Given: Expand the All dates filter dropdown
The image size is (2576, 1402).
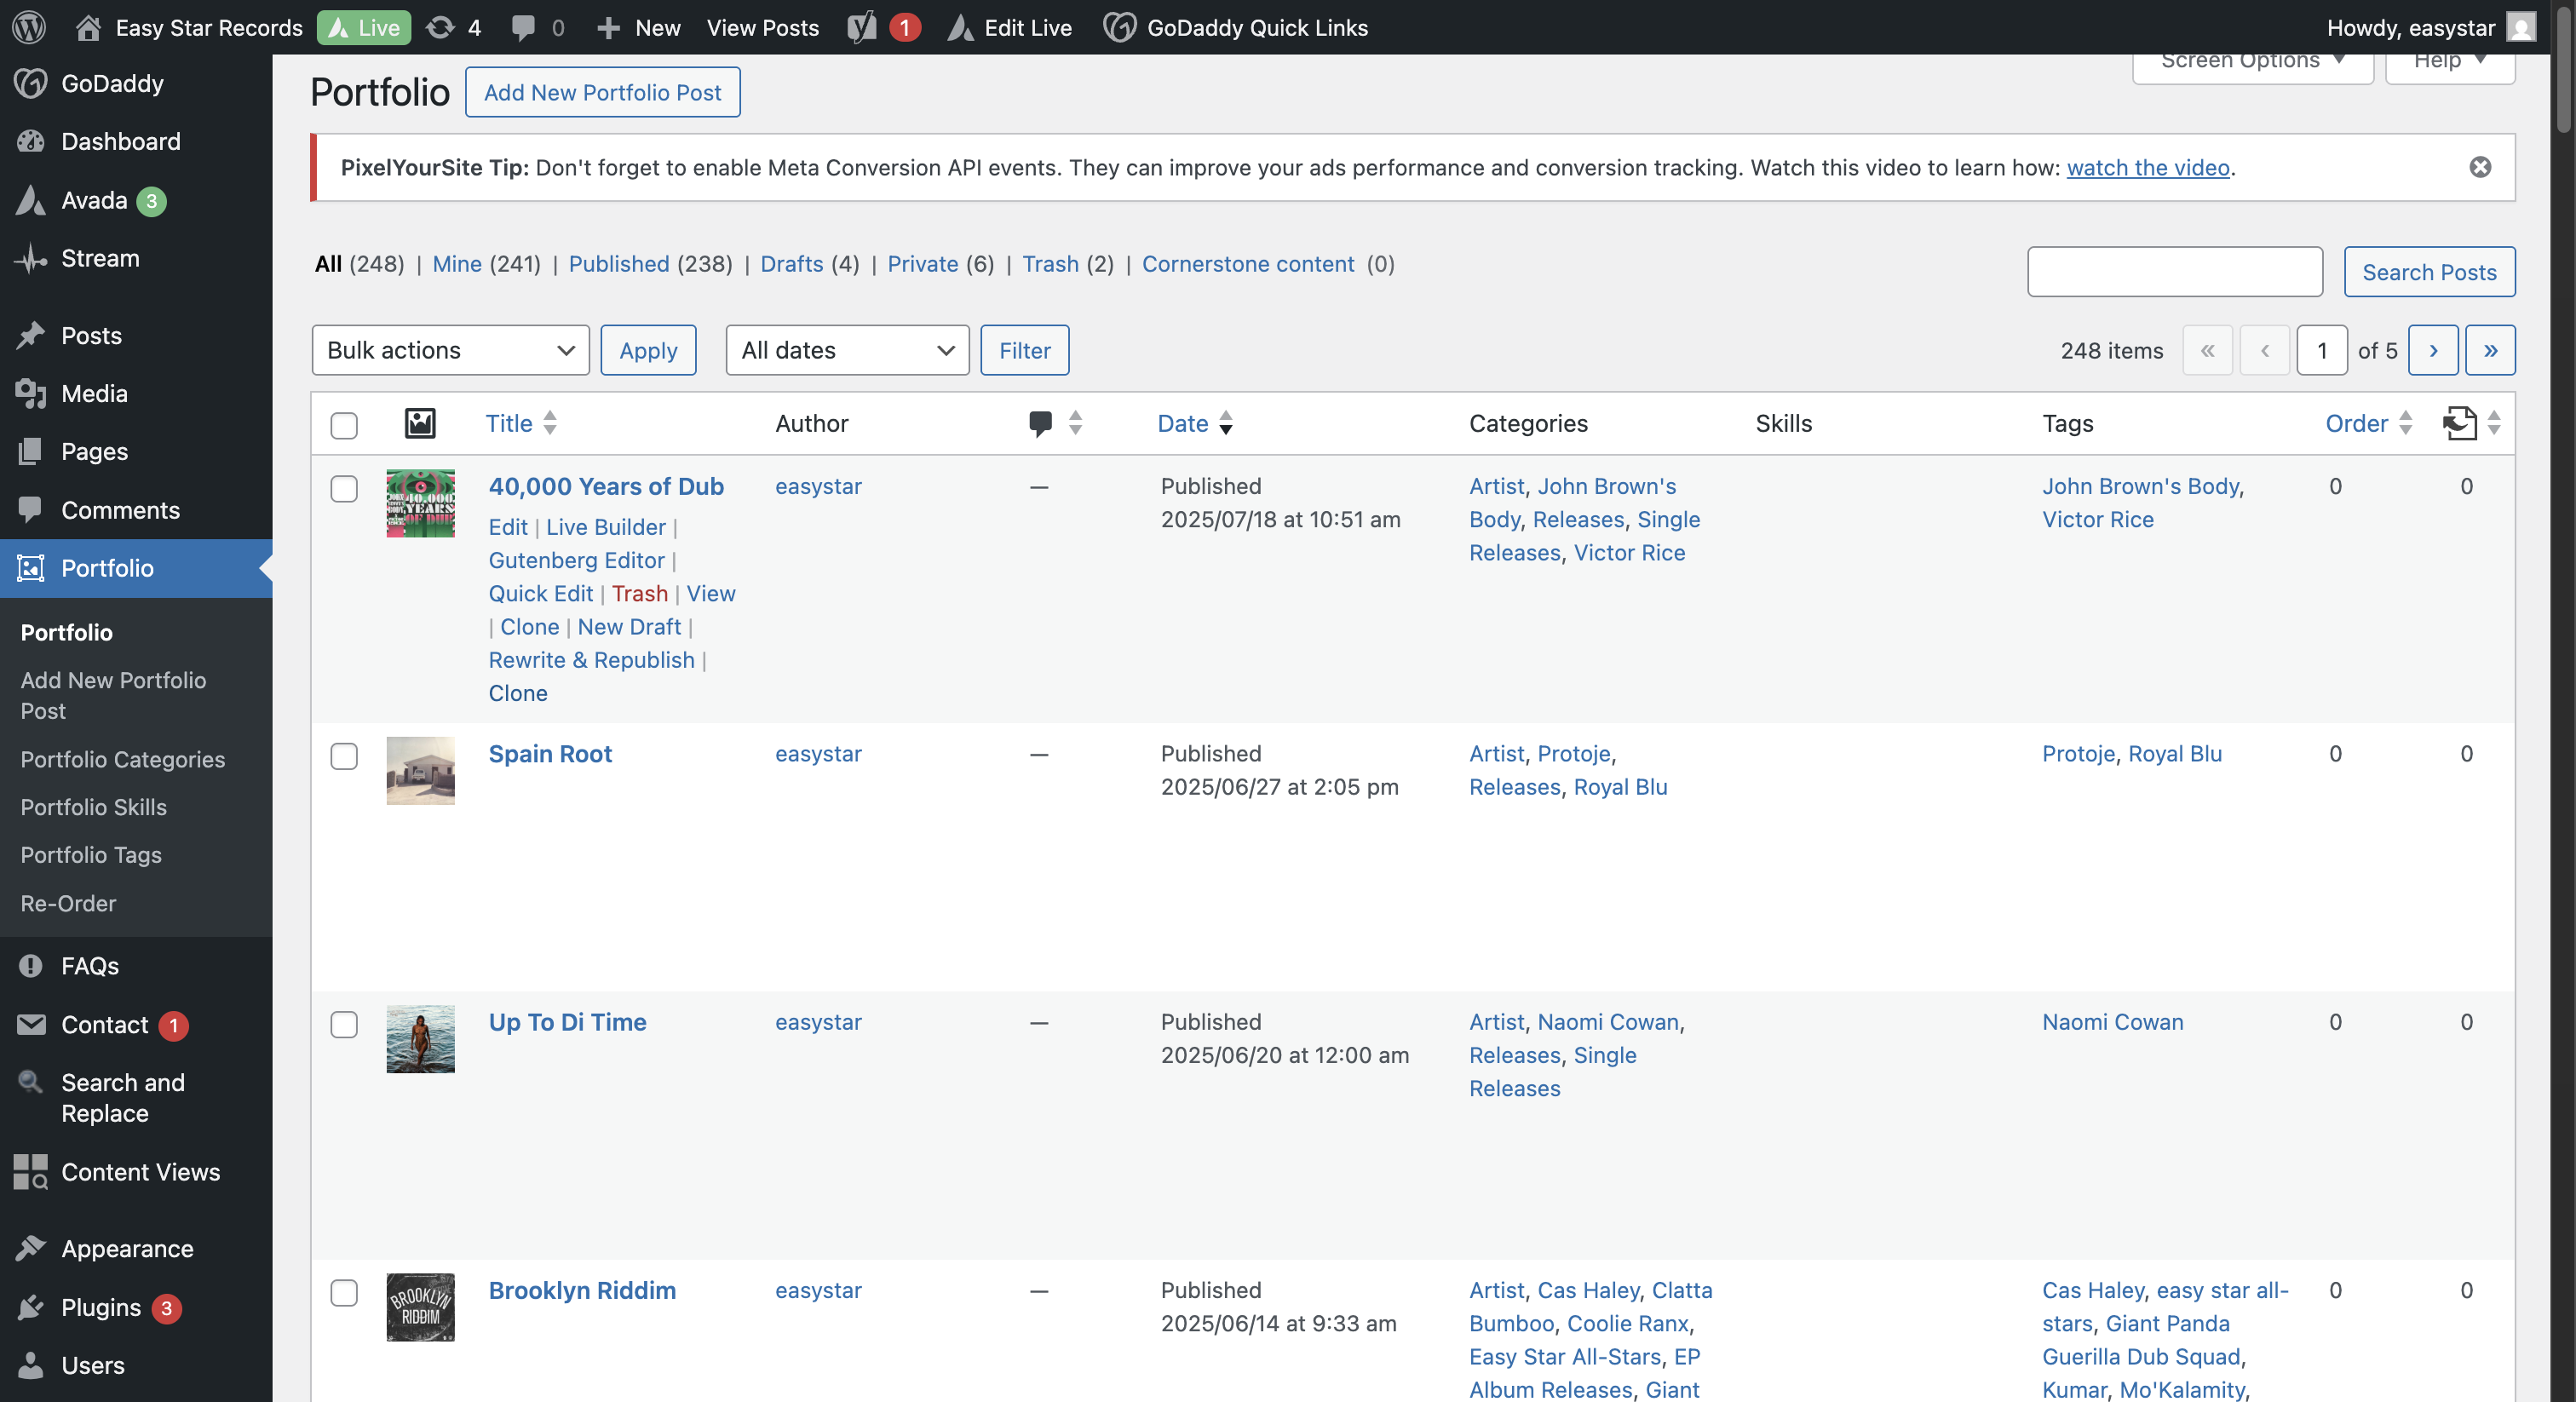Looking at the screenshot, I should pyautogui.click(x=847, y=350).
